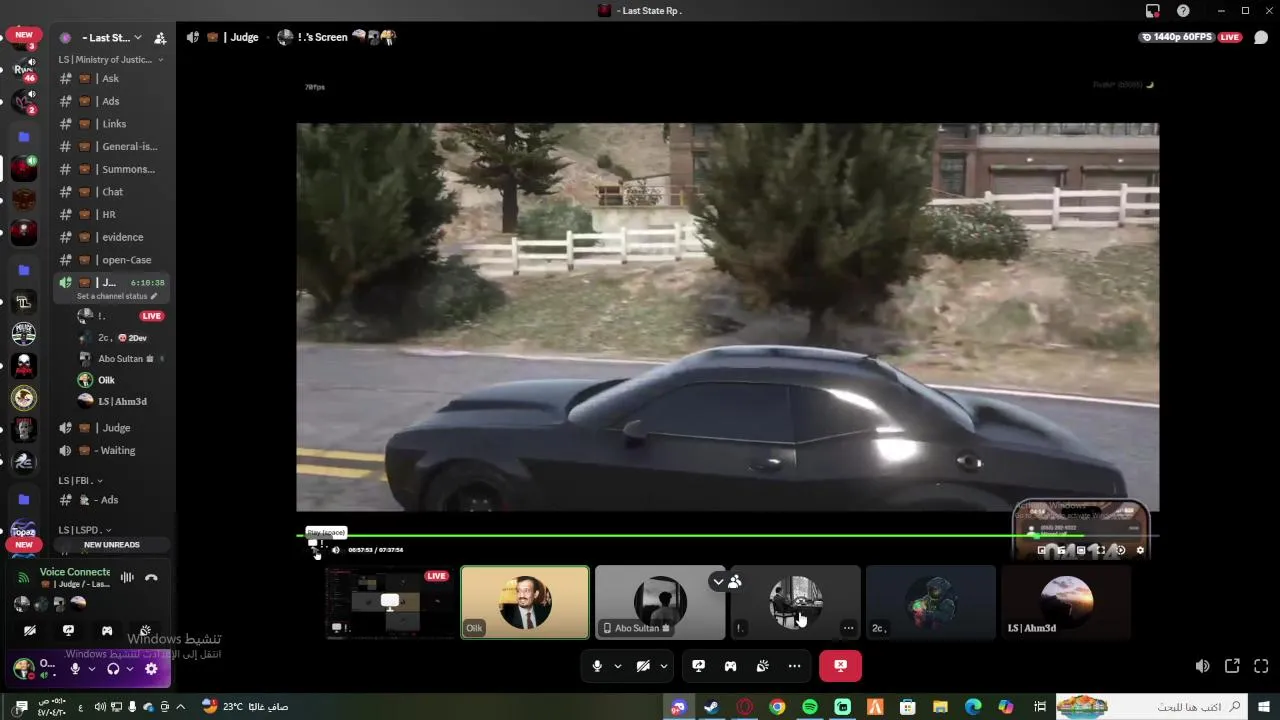Open settings gear inside the video player
The height and width of the screenshot is (720, 1280).
point(1140,550)
